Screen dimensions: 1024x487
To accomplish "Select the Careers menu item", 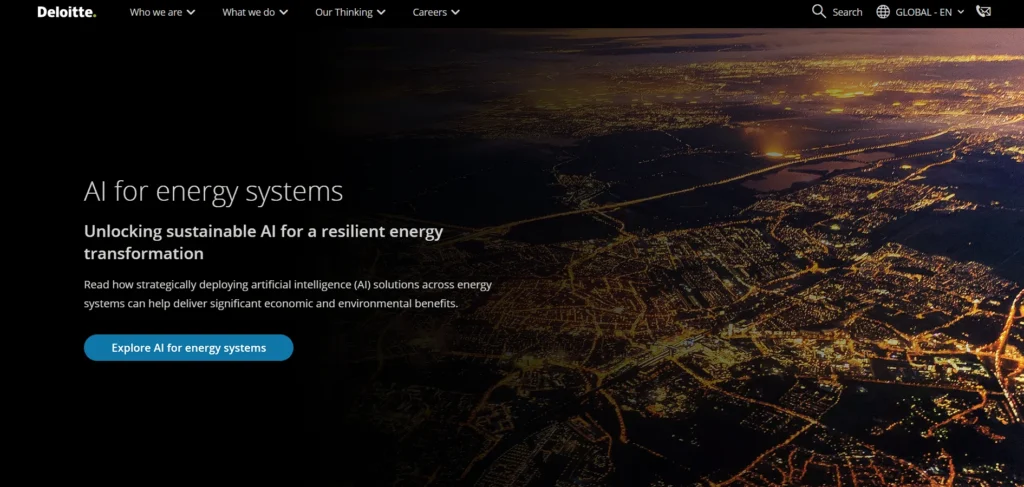I will coord(430,12).
